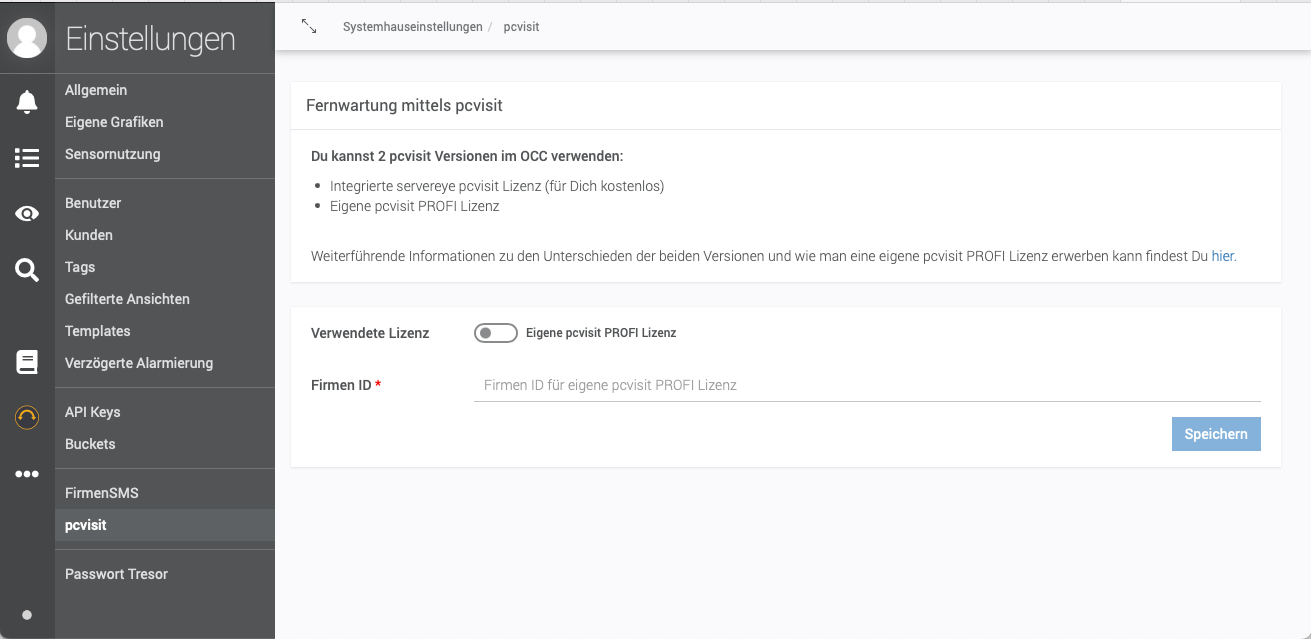1311x639 pixels.
Task: Open the user avatar profile icon
Action: (x=27, y=38)
